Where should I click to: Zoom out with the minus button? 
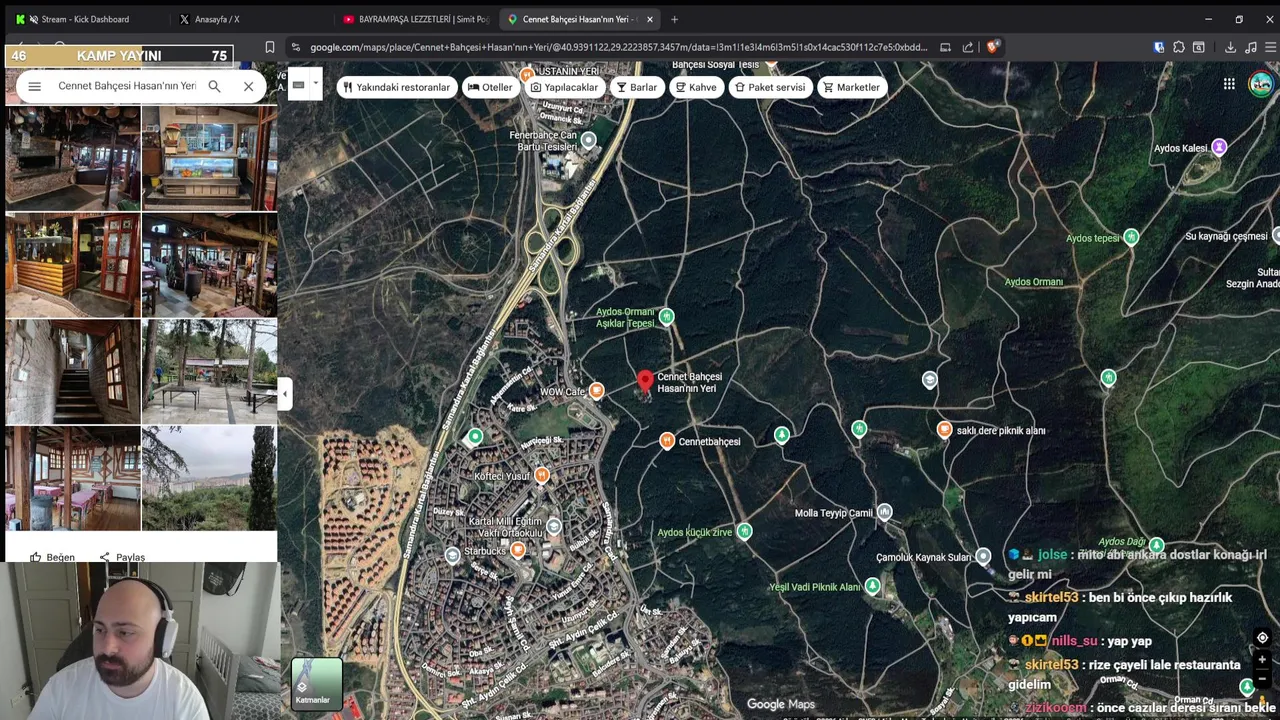(x=1262, y=680)
